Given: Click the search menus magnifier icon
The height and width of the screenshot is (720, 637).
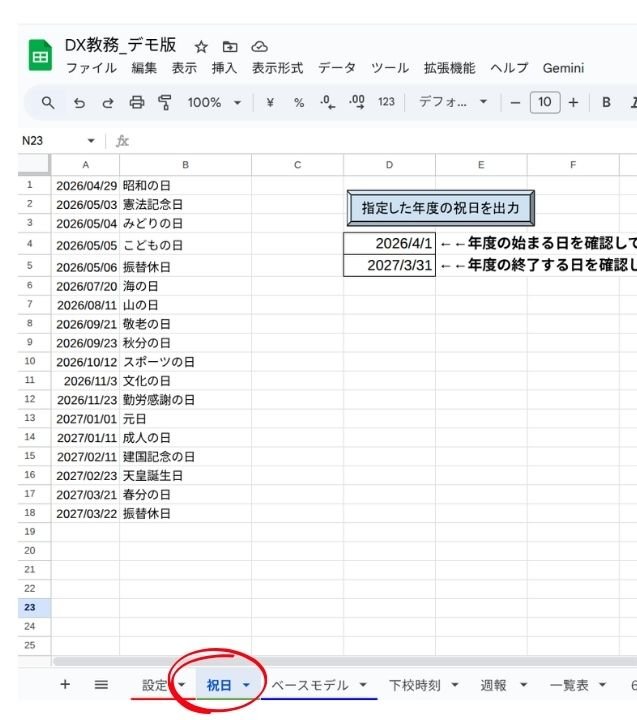Looking at the screenshot, I should [x=48, y=102].
